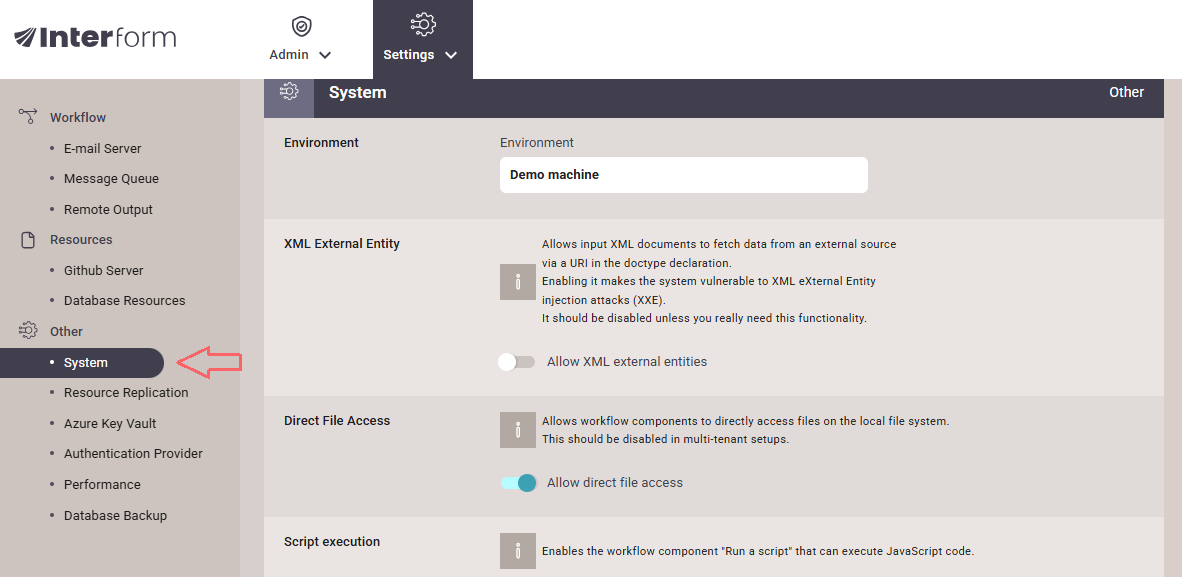Select Authentication Provider in sidebar
This screenshot has width=1182, height=577.
point(133,454)
